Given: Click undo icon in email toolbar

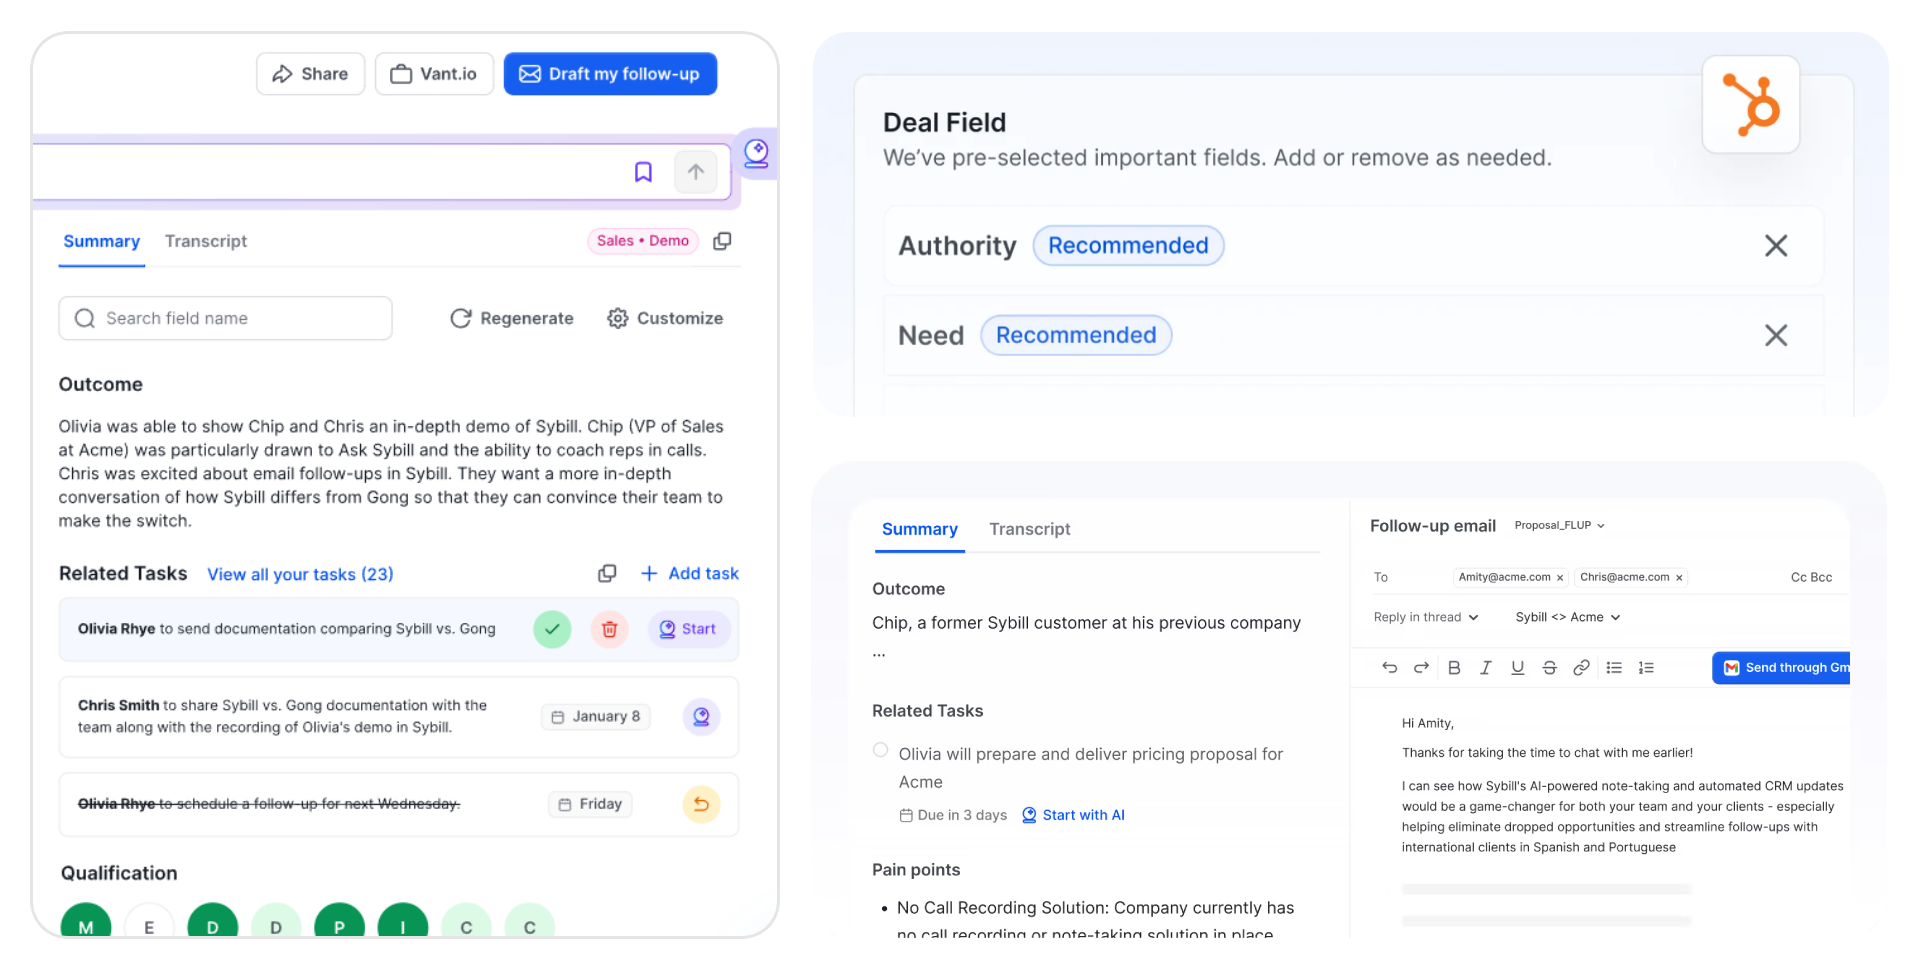Looking at the screenshot, I should point(1390,668).
